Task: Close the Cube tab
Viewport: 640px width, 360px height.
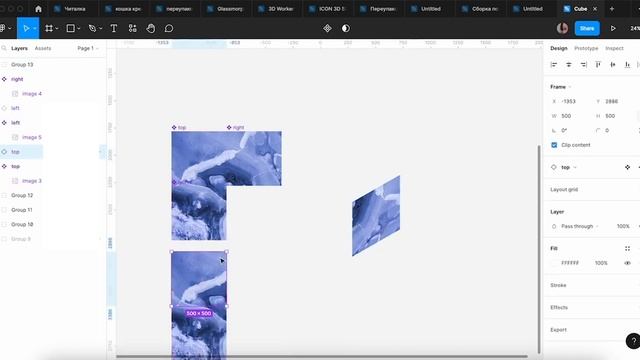Action: (x=595, y=9)
